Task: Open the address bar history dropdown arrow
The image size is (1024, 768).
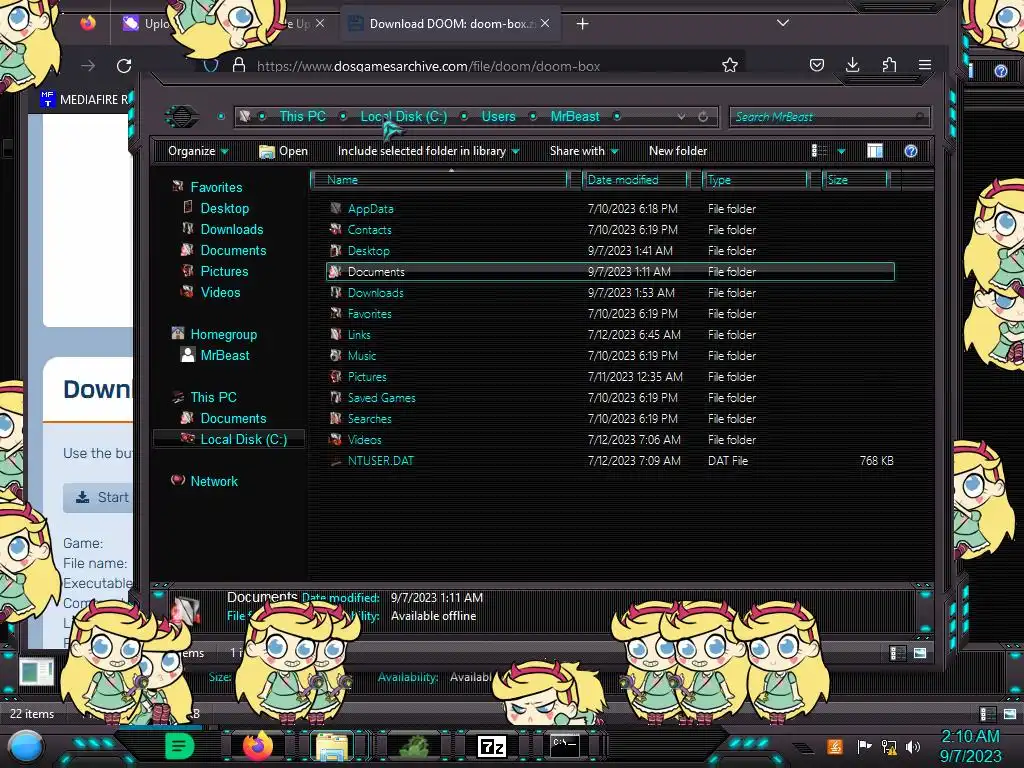Action: [x=681, y=116]
